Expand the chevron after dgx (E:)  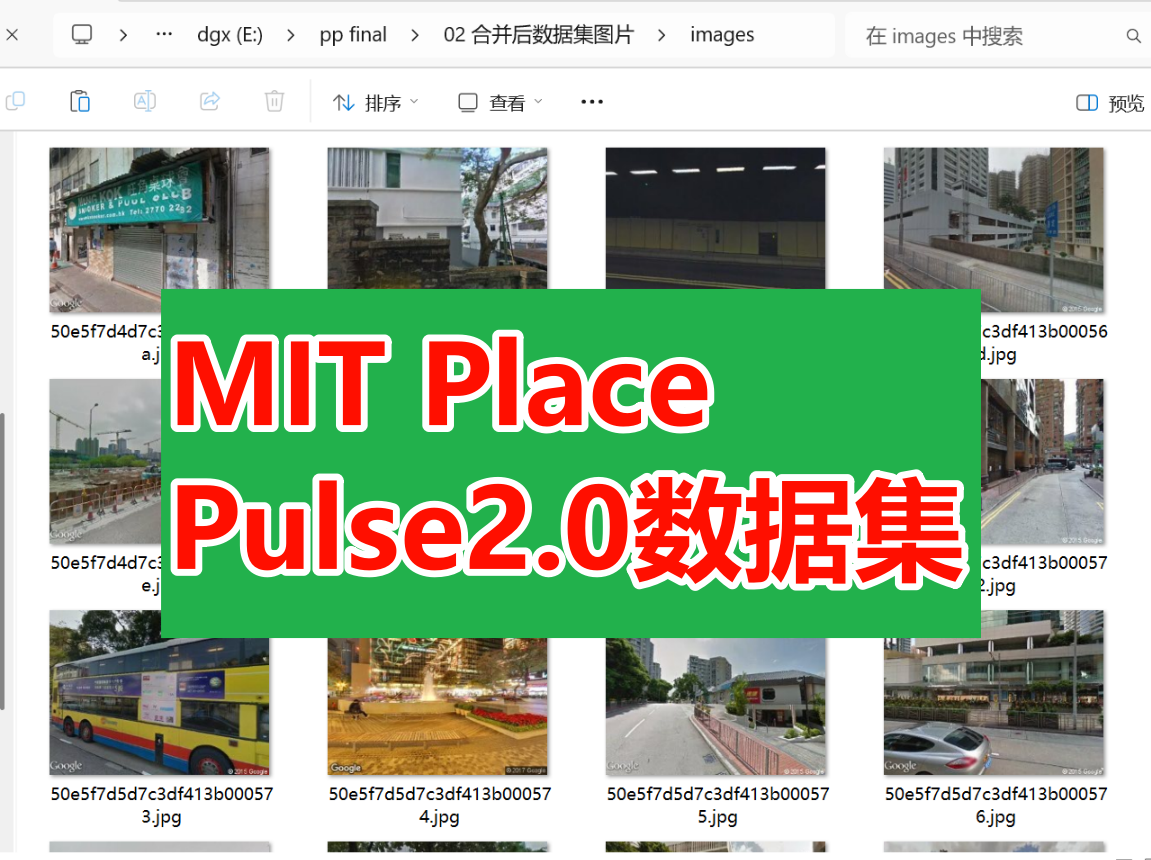pos(291,34)
